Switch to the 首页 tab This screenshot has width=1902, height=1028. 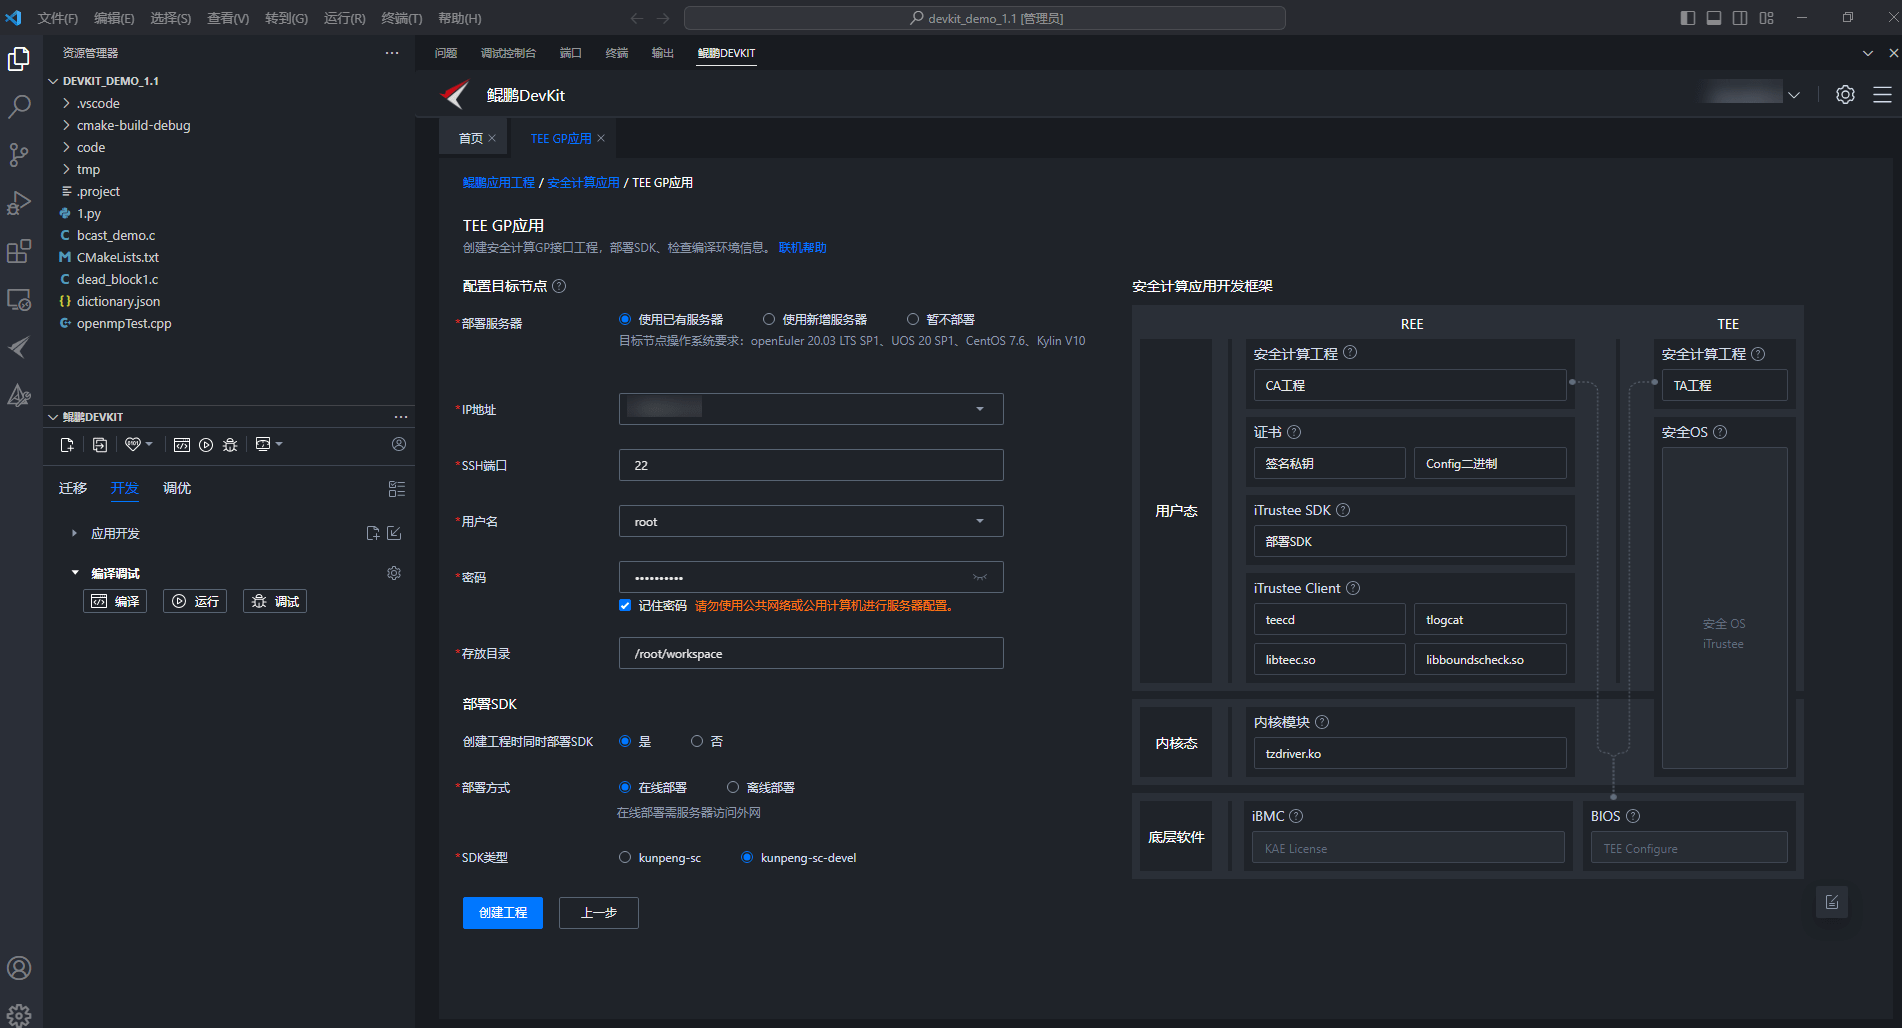pyautogui.click(x=470, y=138)
